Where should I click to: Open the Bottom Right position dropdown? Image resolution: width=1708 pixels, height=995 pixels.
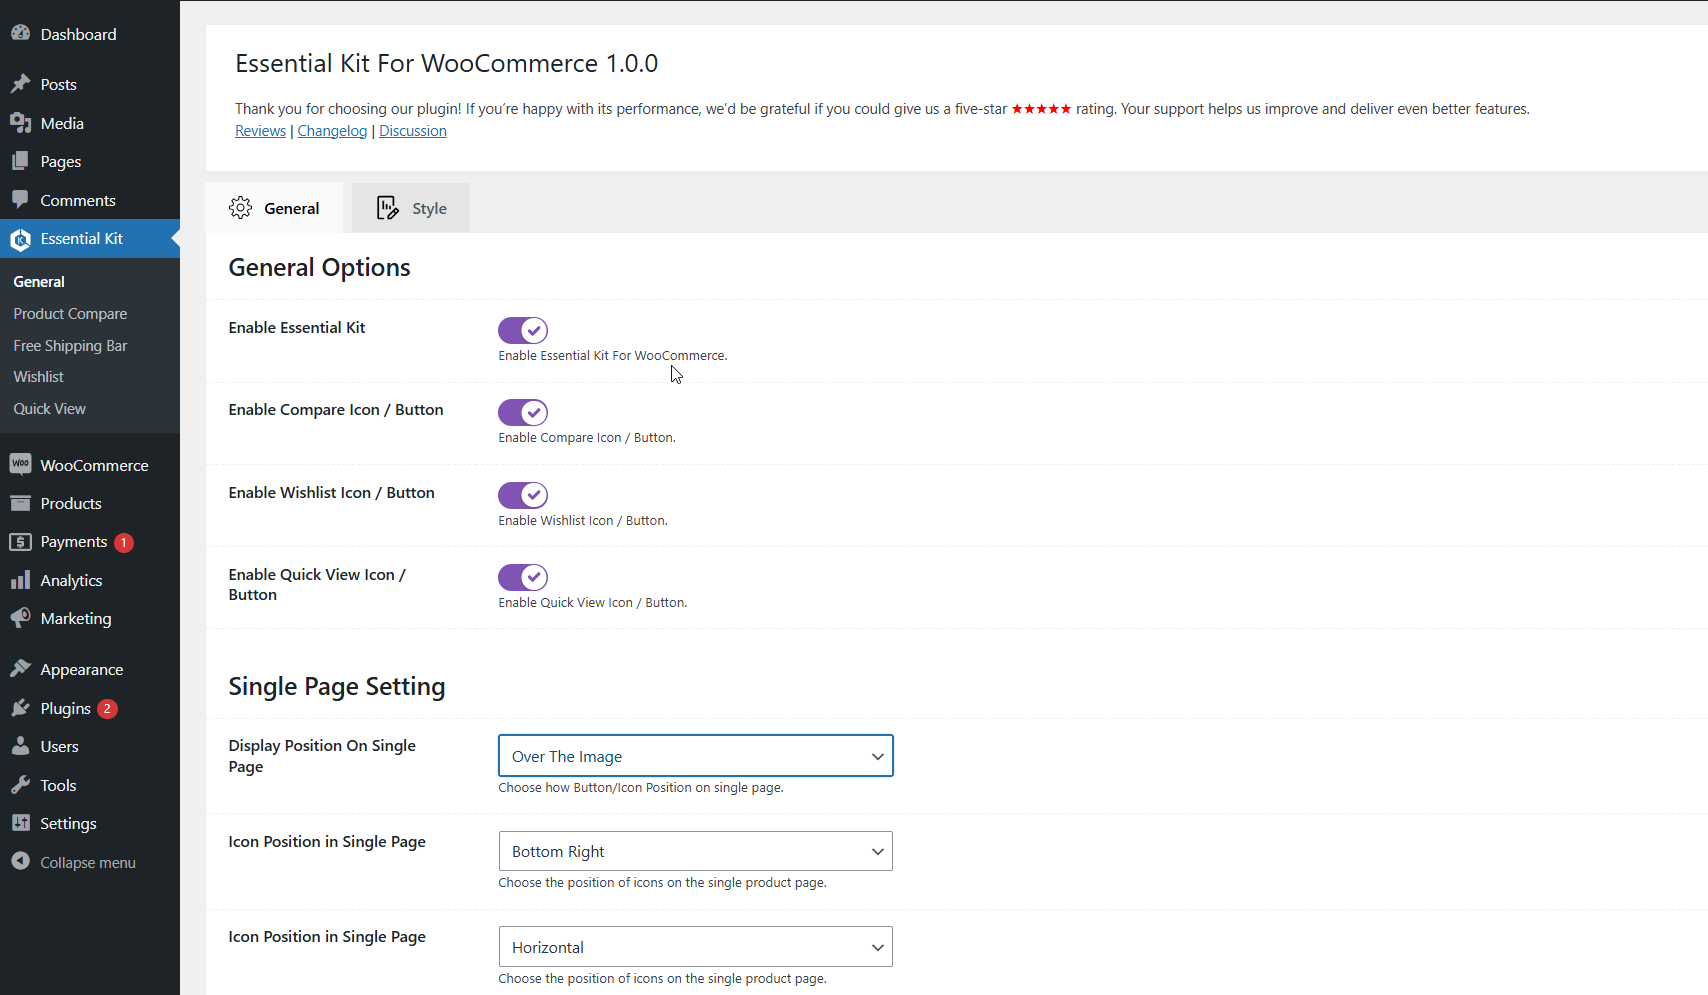[x=695, y=851]
